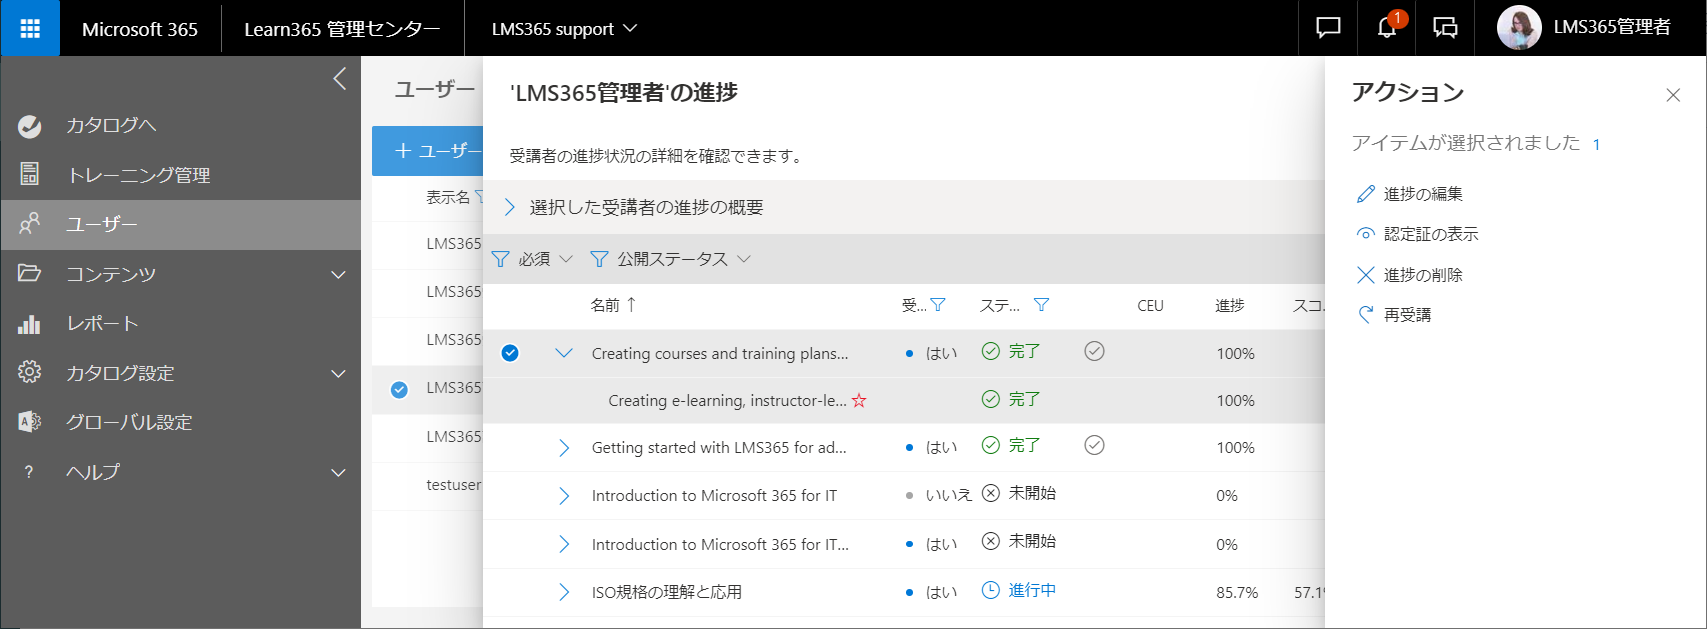Go to カタログへ in the sidebar
The width and height of the screenshot is (1707, 629).
pyautogui.click(x=111, y=126)
